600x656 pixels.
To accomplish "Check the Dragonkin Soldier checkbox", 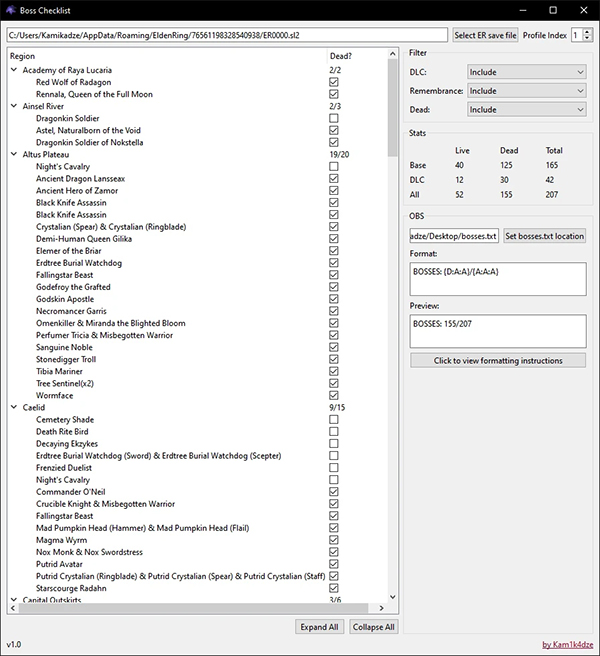I will pos(333,118).
